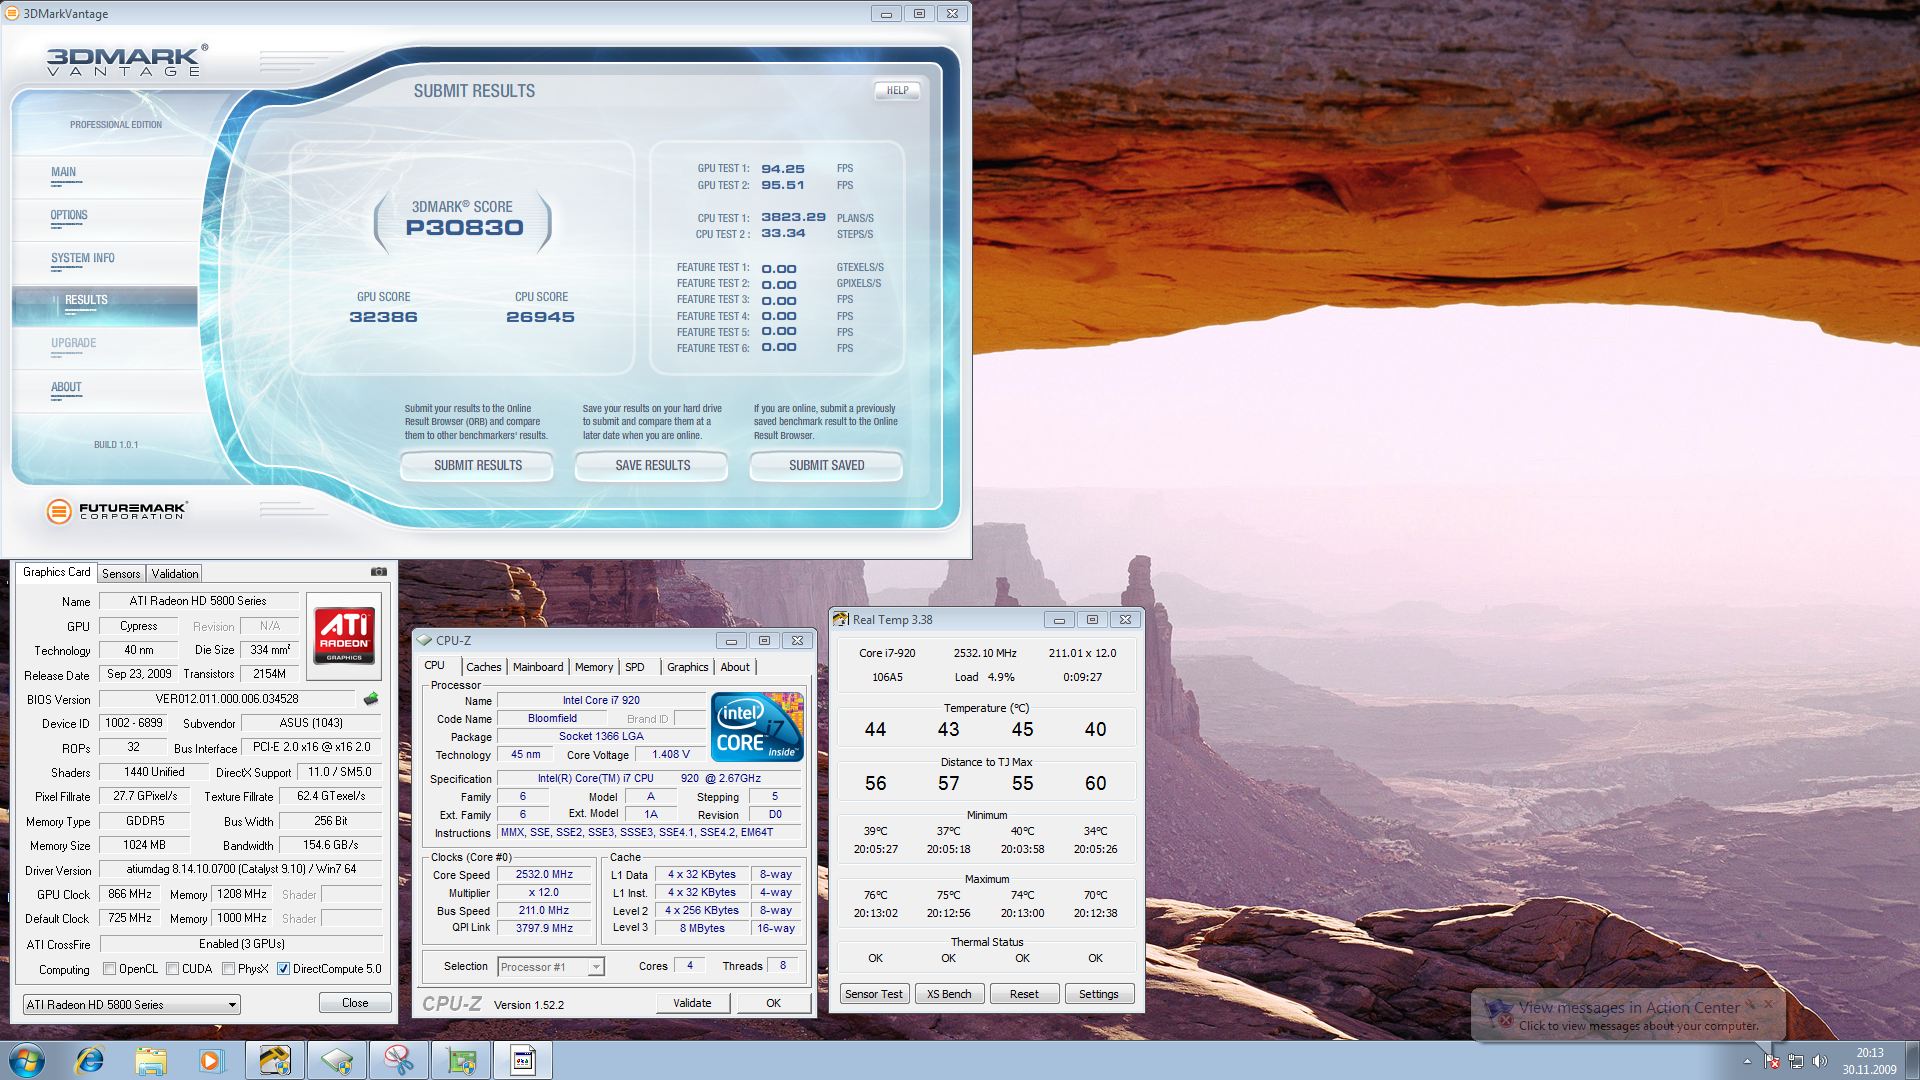Open the Processor #1 selection dropdown
Viewport: 1920px width, 1080px height.
click(551, 967)
